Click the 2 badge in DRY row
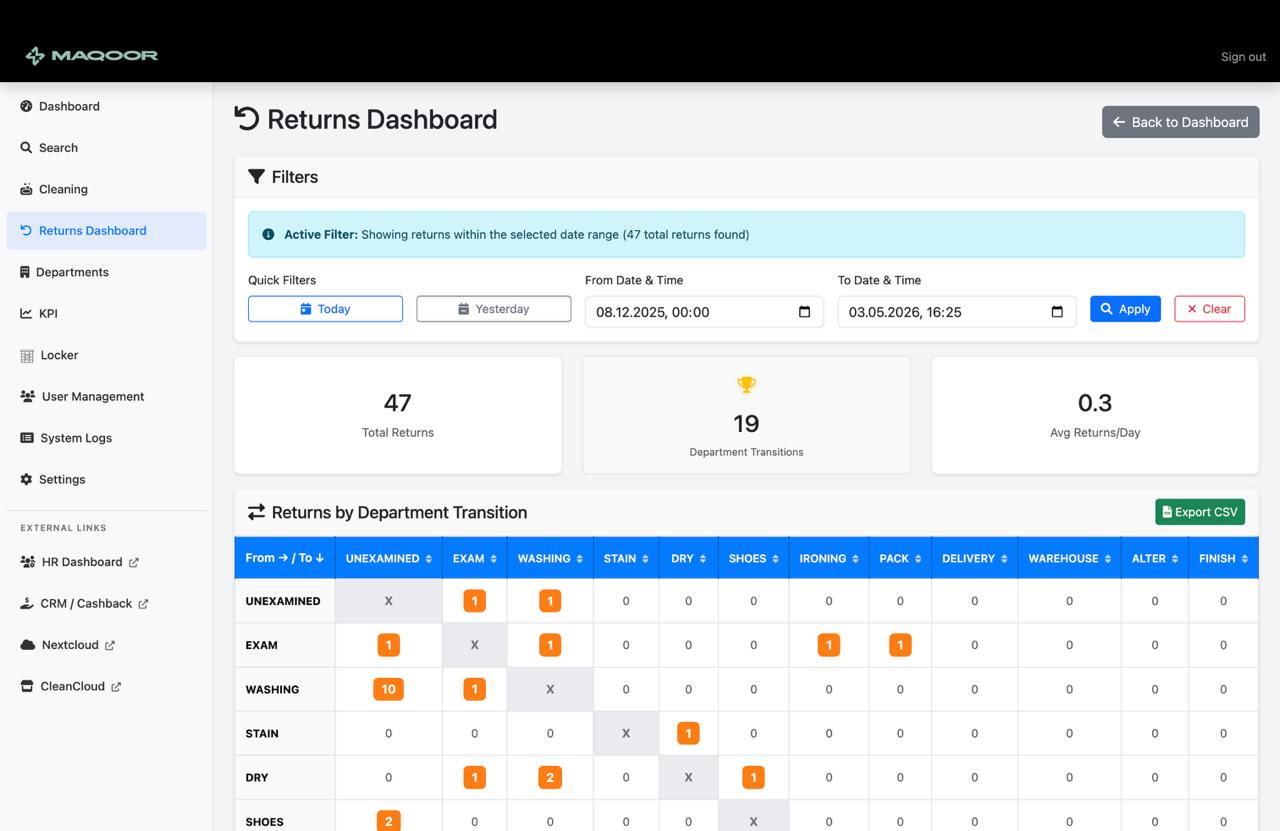Viewport: 1280px width, 831px height. (550, 777)
